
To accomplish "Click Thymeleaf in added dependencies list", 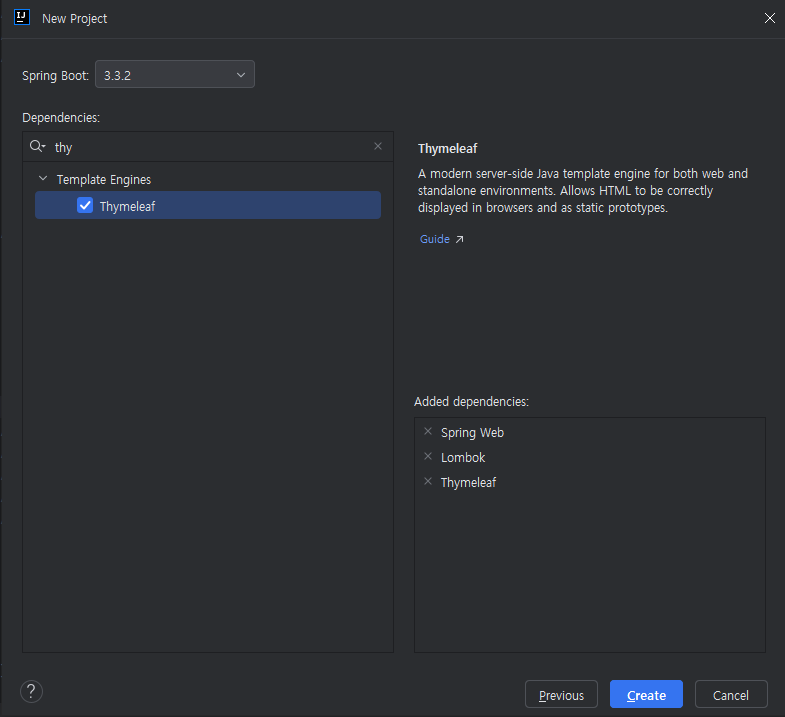I will tap(468, 483).
